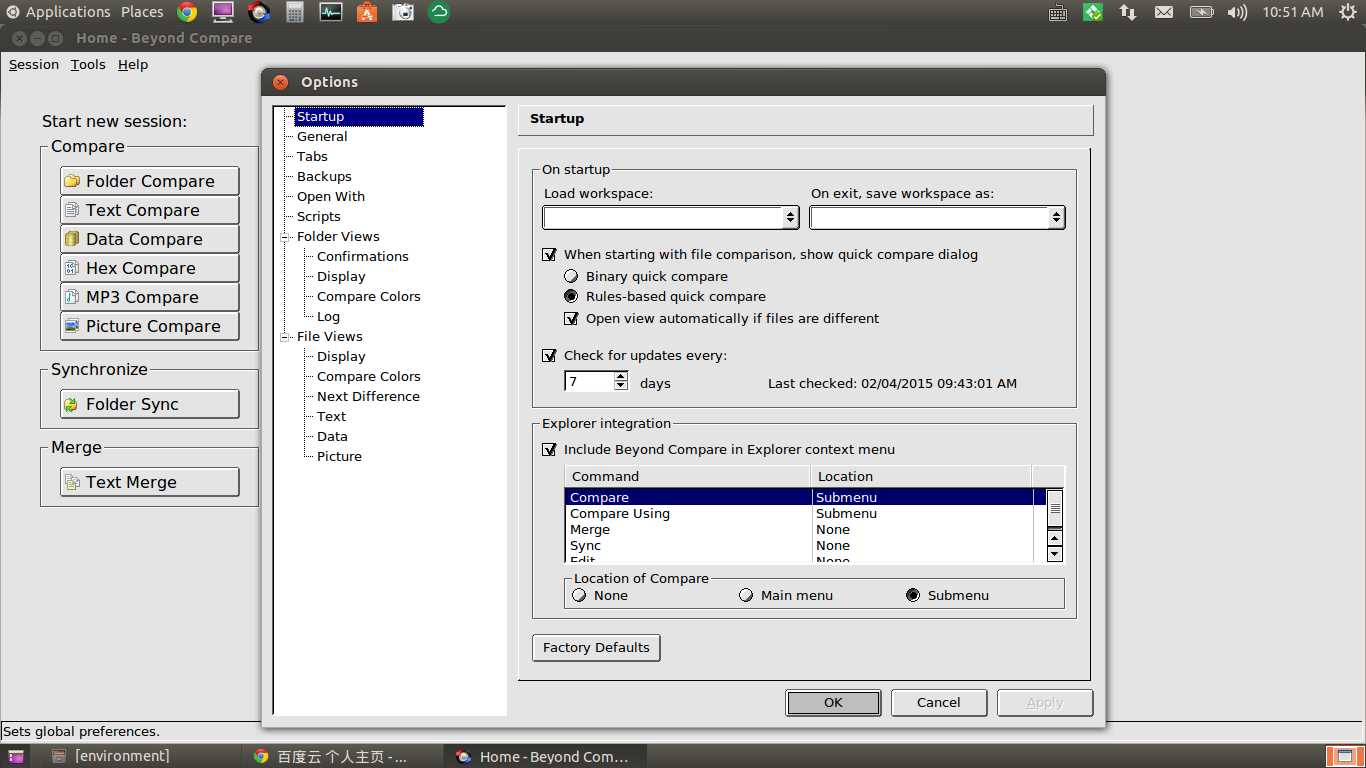Click scroll down arrow in command list

click(x=1054, y=554)
